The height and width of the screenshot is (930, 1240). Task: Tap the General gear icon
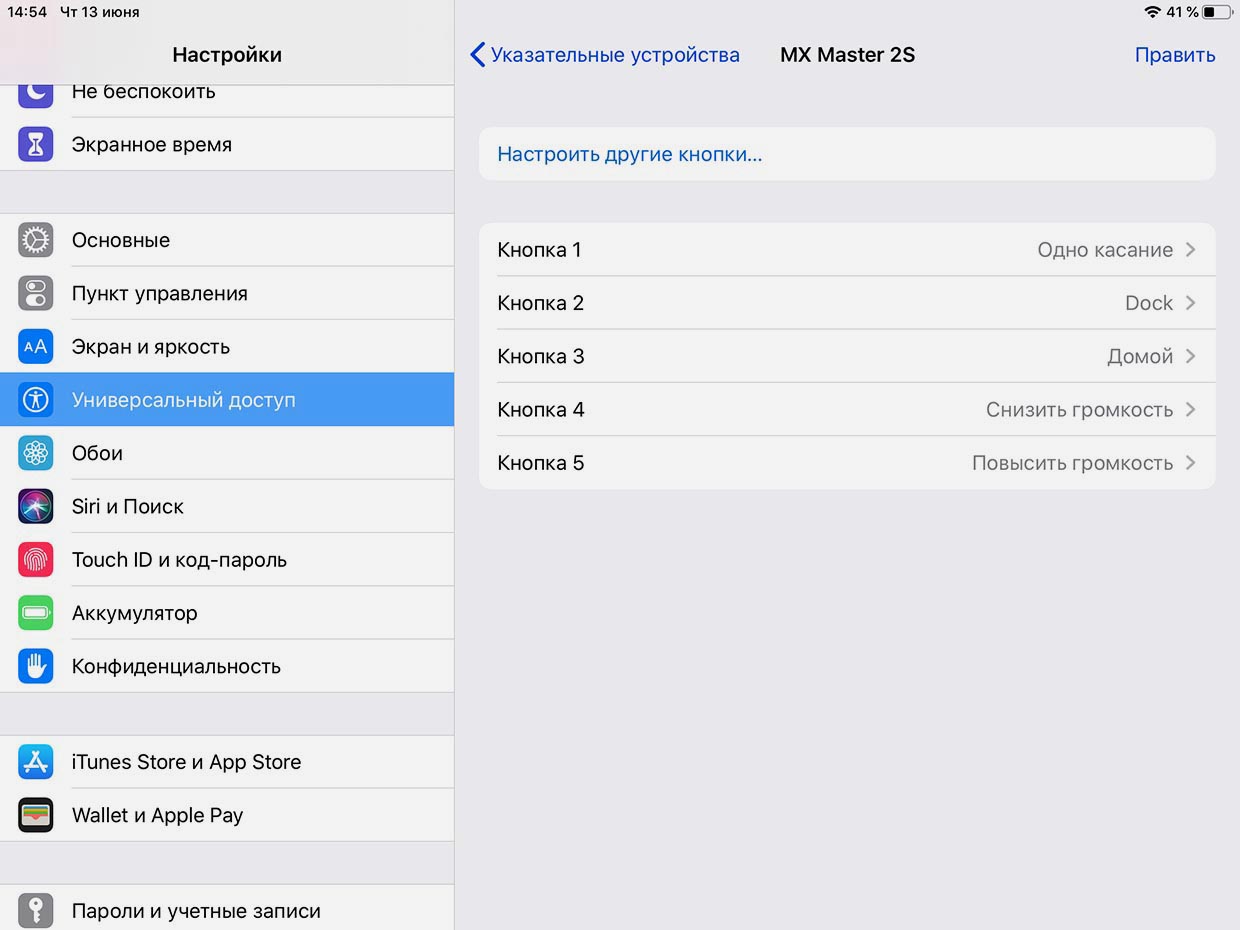[36, 240]
